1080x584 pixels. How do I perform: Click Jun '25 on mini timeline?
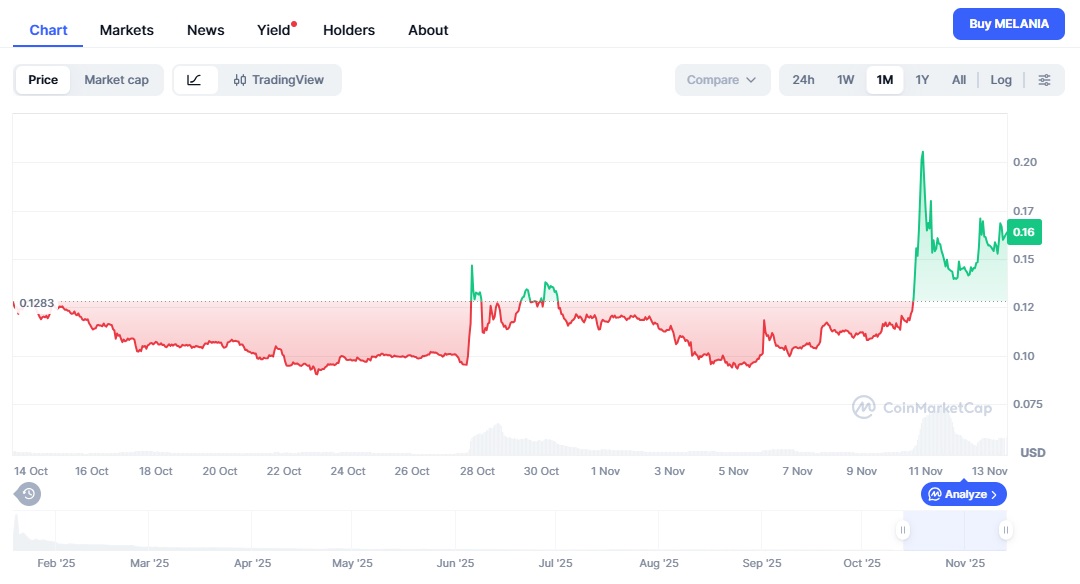[x=455, y=563]
